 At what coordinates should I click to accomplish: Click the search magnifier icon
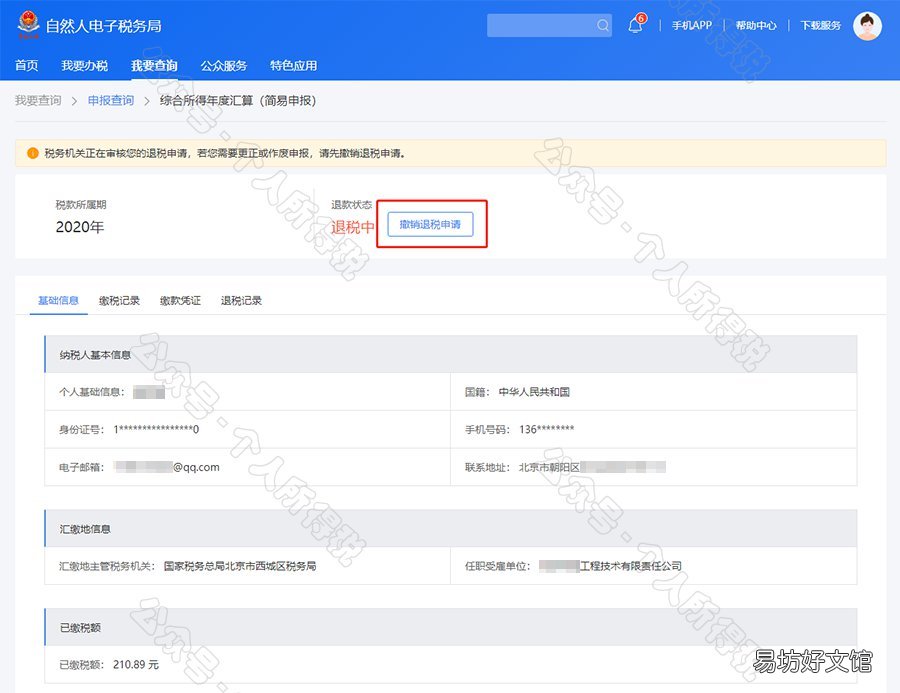point(602,25)
